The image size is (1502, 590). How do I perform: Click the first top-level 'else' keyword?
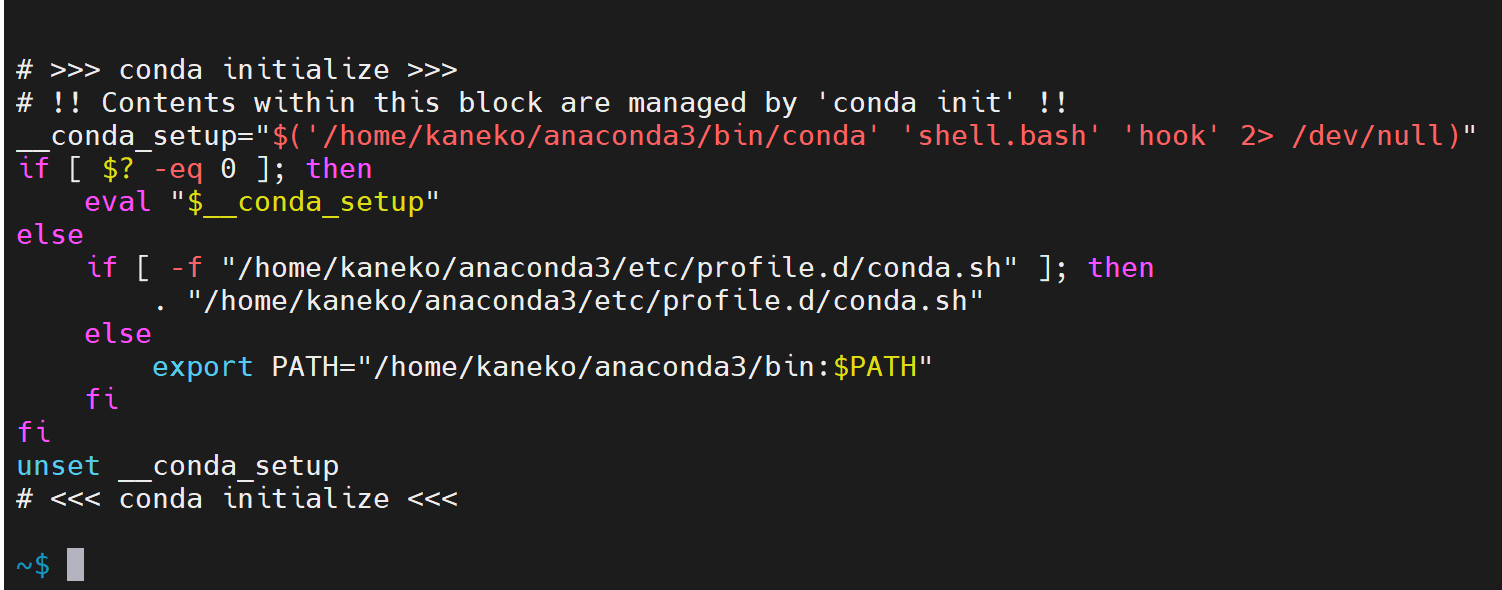[x=50, y=235]
